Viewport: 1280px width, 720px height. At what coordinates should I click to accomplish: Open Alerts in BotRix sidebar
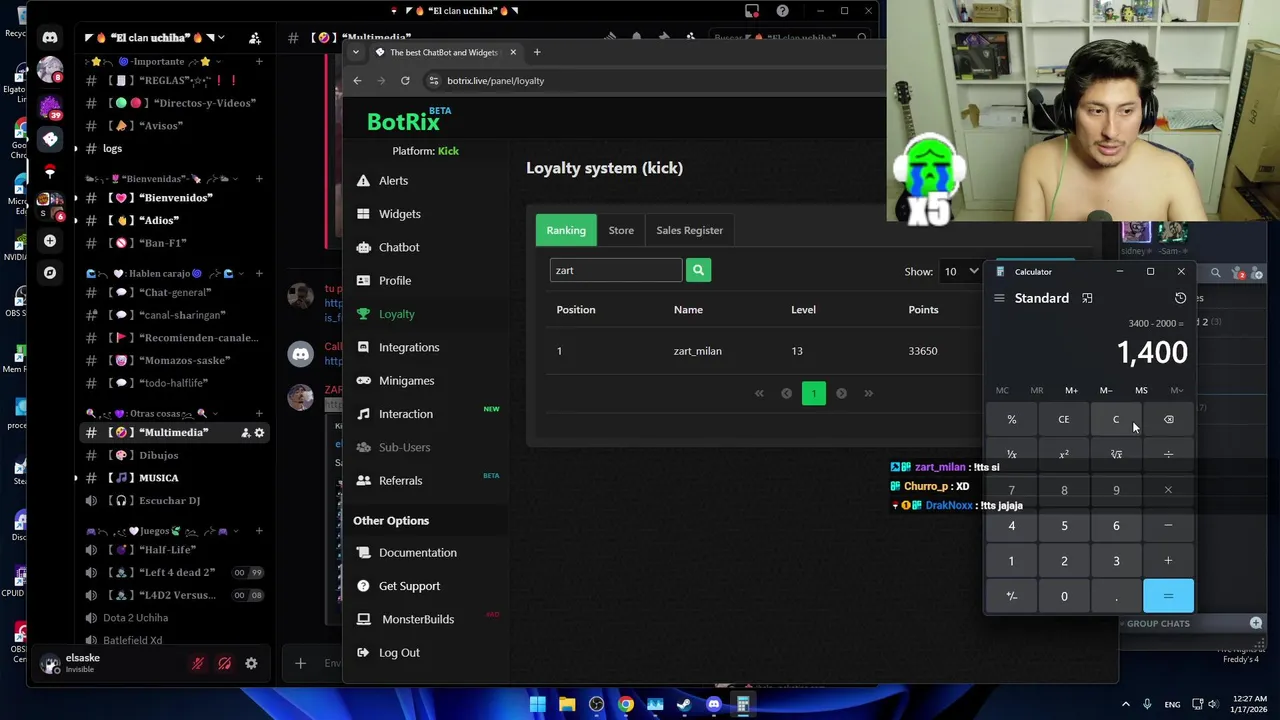point(393,181)
